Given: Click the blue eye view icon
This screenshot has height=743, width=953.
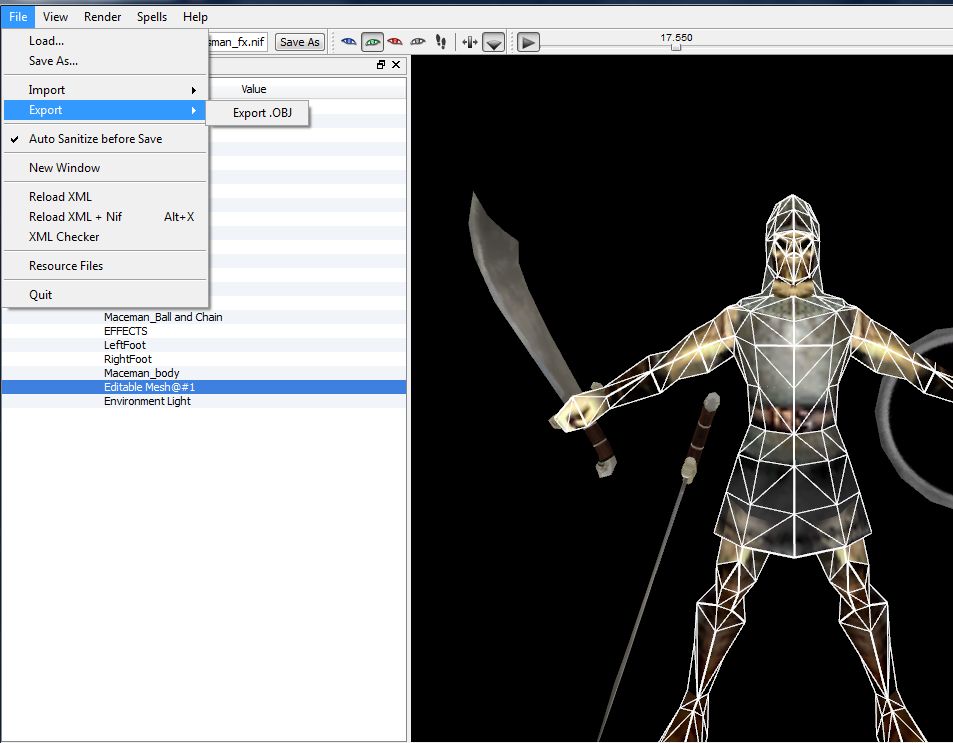Looking at the screenshot, I should [349, 42].
